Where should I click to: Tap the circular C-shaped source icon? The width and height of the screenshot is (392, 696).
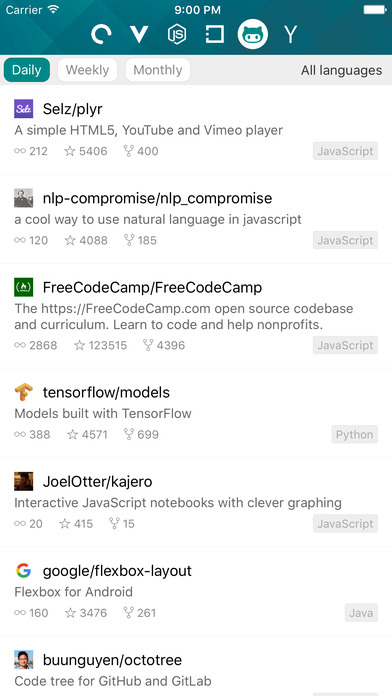coord(101,34)
